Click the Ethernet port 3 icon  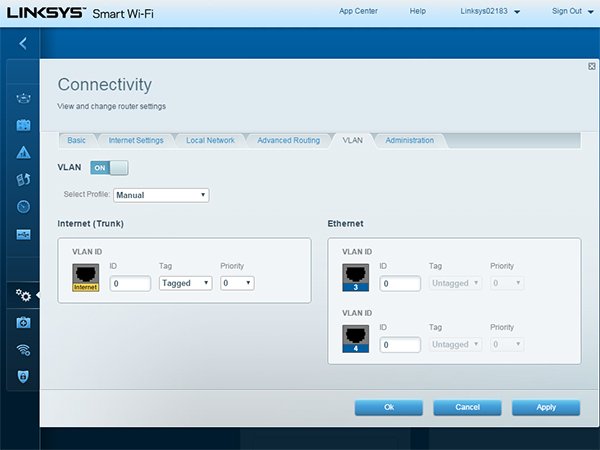[355, 277]
